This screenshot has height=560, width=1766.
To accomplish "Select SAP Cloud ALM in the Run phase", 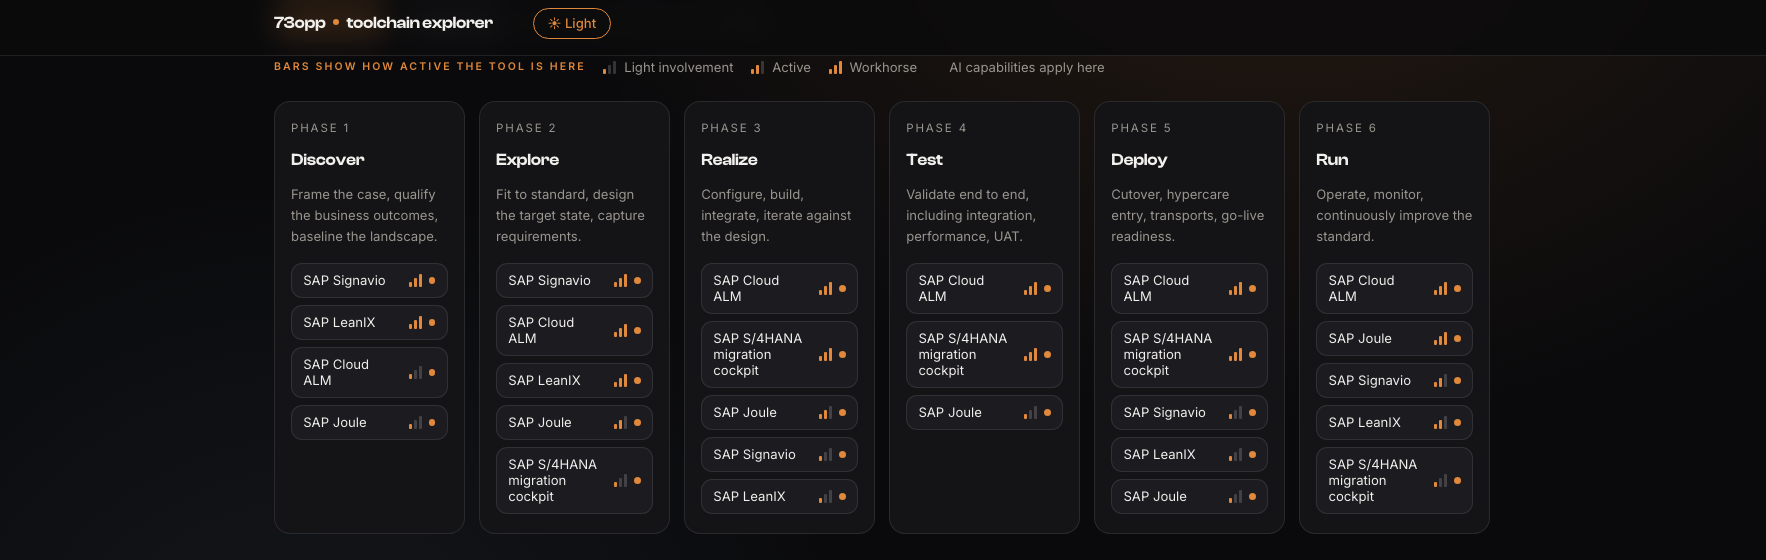I will pyautogui.click(x=1394, y=289).
